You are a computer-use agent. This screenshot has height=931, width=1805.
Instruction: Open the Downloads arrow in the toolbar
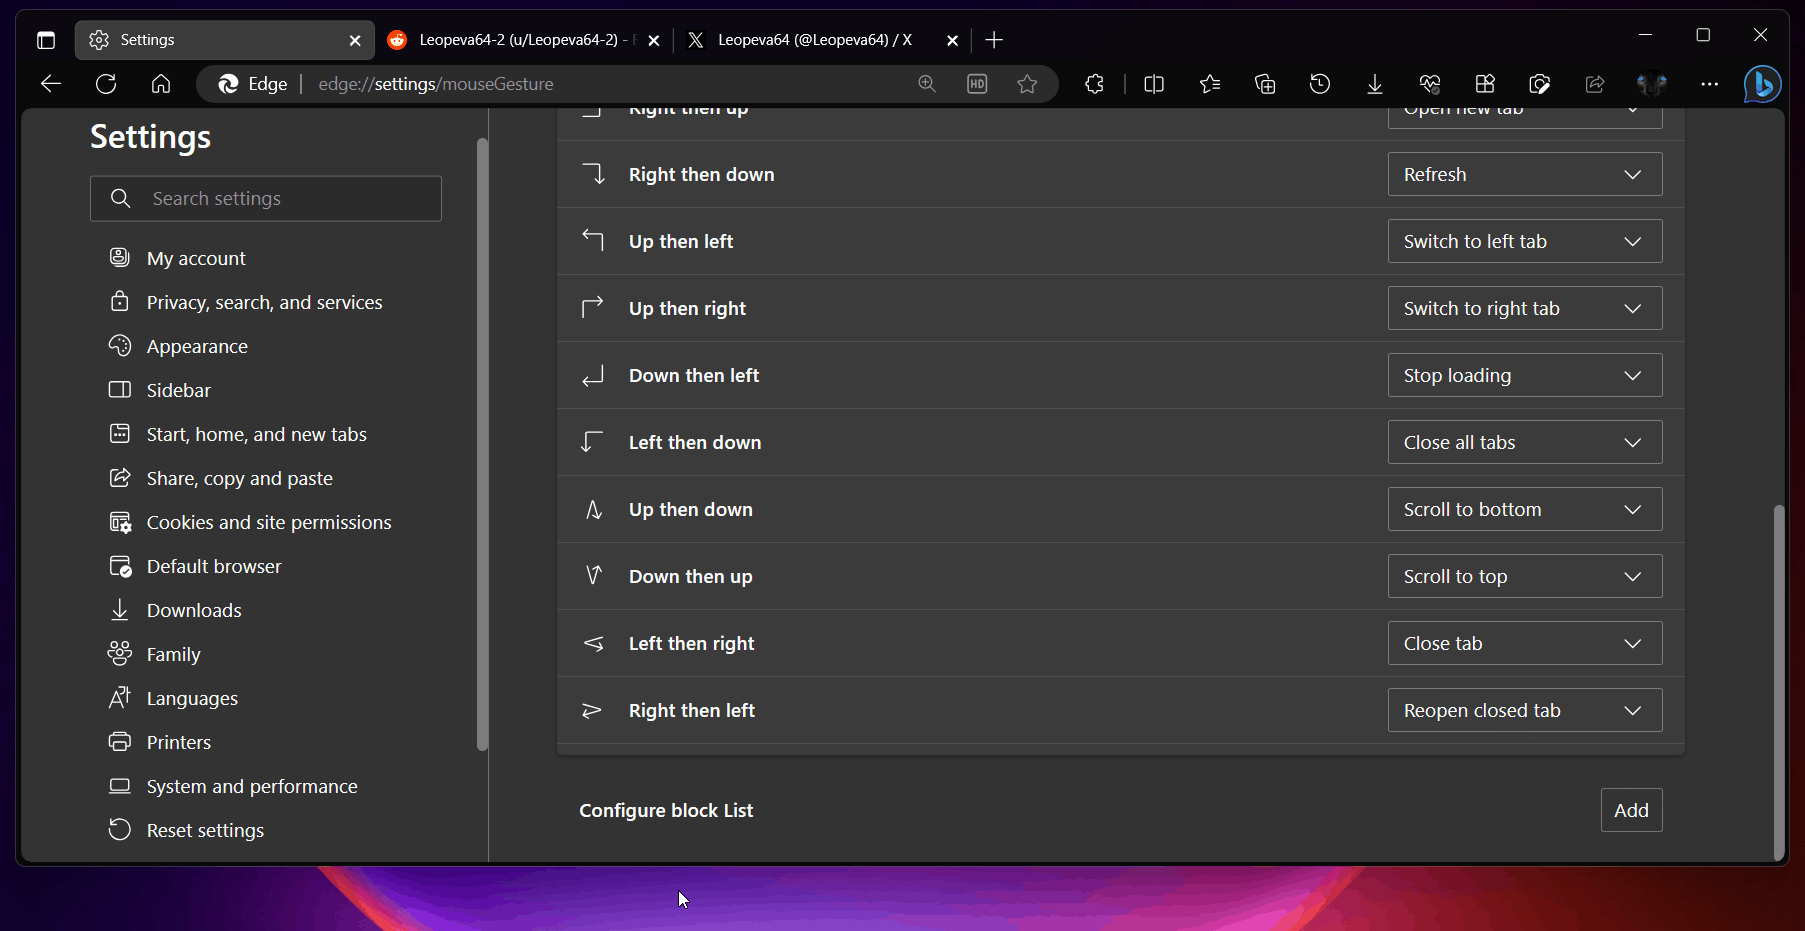1375,84
